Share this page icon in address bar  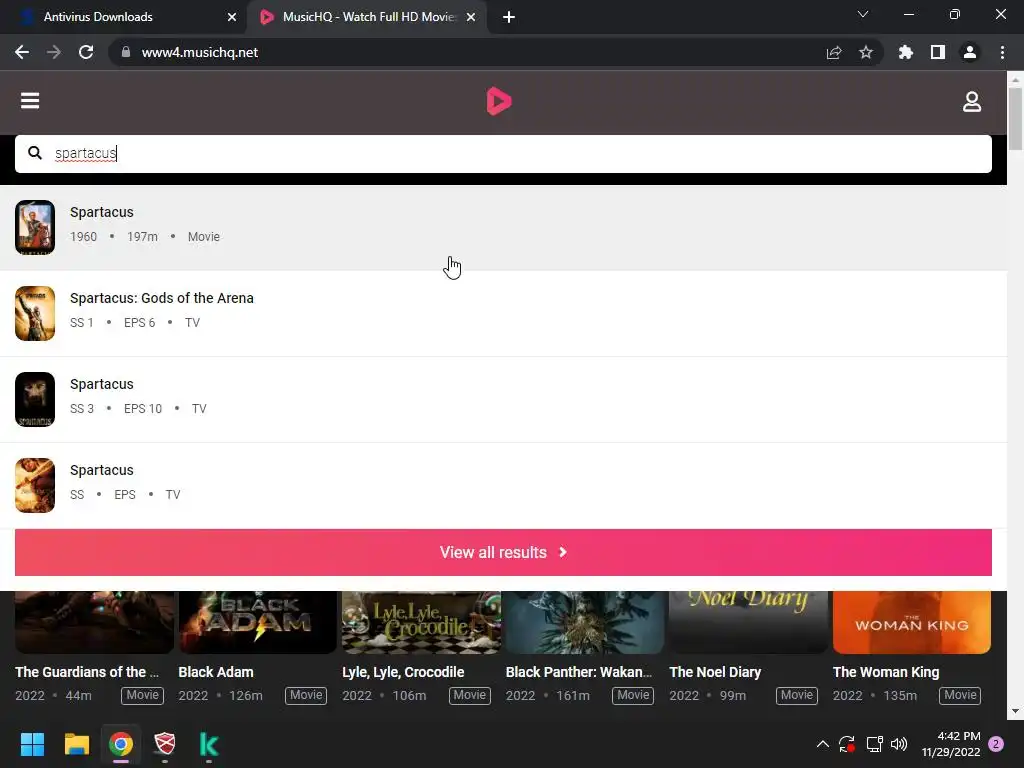(x=834, y=52)
